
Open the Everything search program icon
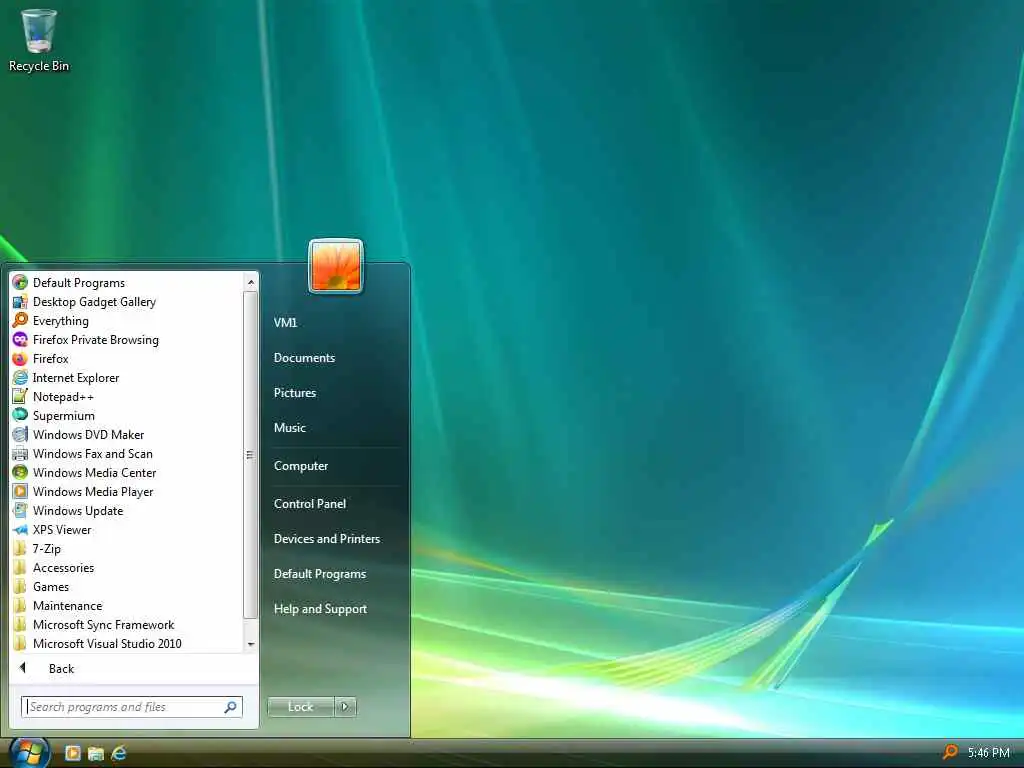[x=20, y=320]
